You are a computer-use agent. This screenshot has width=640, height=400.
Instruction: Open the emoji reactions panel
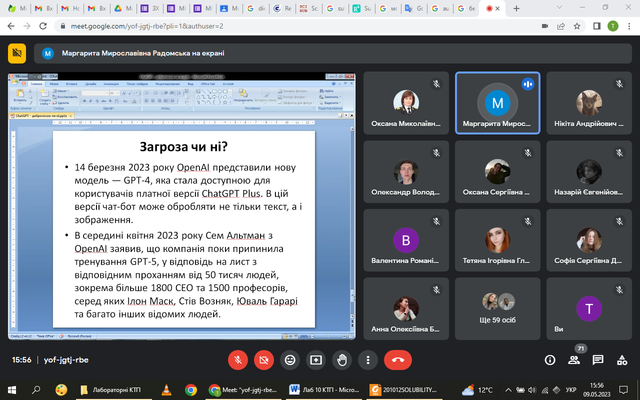click(x=290, y=359)
